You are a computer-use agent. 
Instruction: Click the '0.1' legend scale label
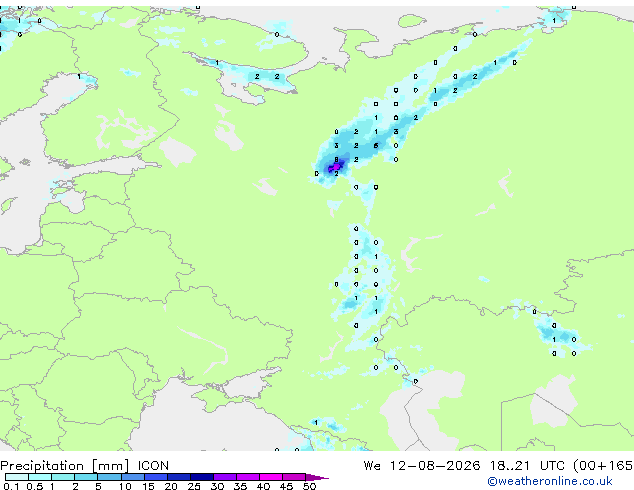(x=10, y=486)
